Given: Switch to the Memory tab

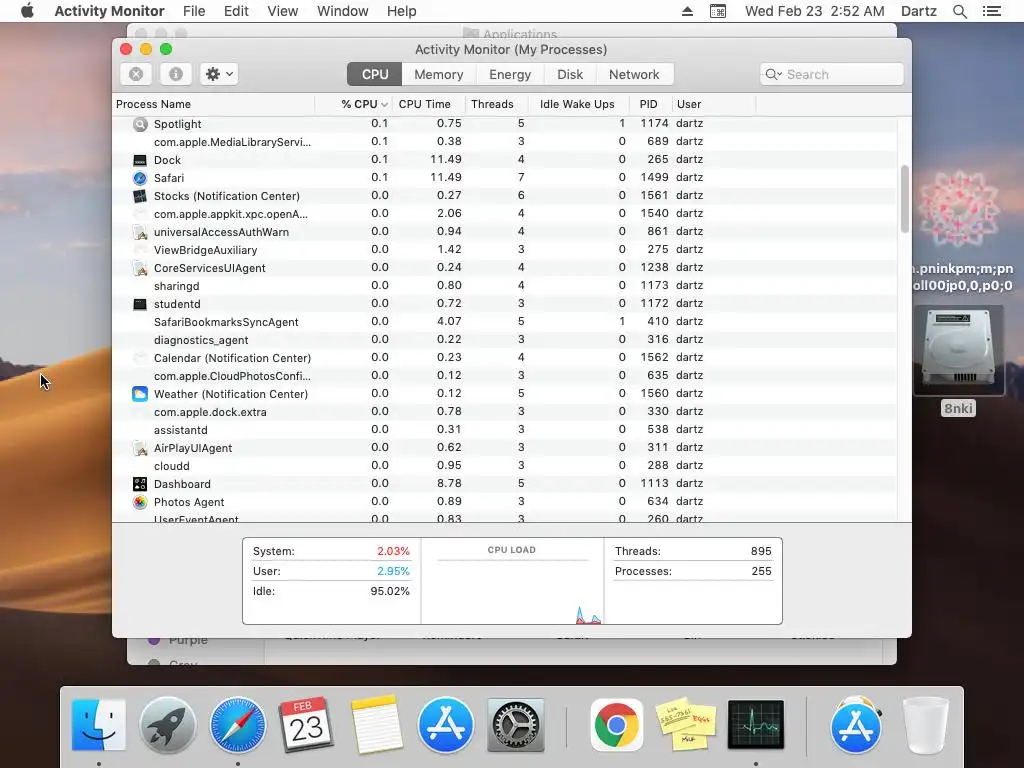Looking at the screenshot, I should (439, 74).
